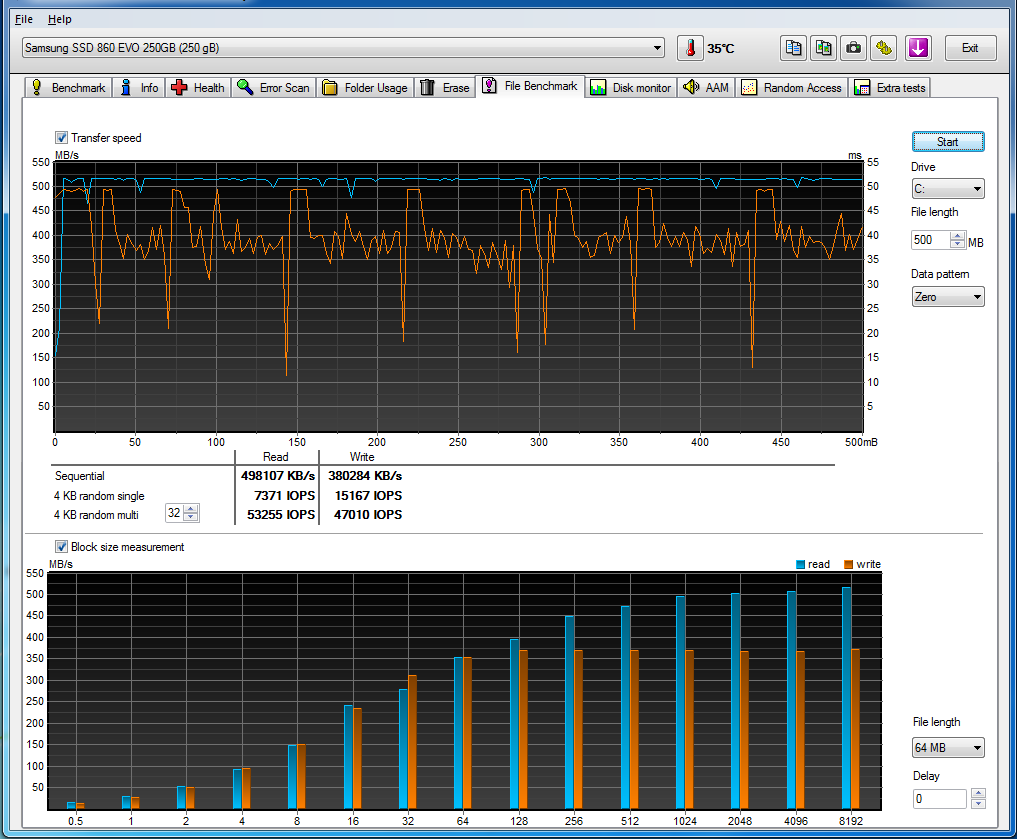The image size is (1017, 839).
Task: Click the camera save screenshot icon
Action: [x=854, y=48]
